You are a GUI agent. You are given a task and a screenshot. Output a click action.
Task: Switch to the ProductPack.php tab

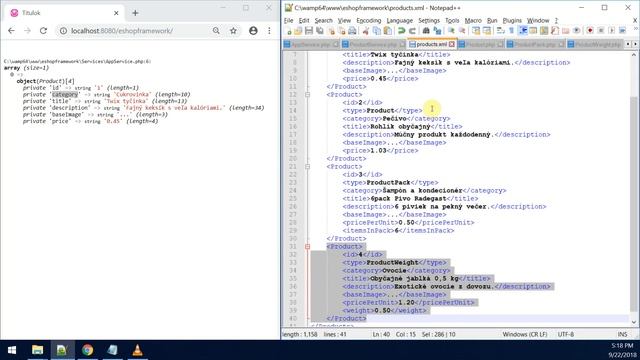click(535, 44)
